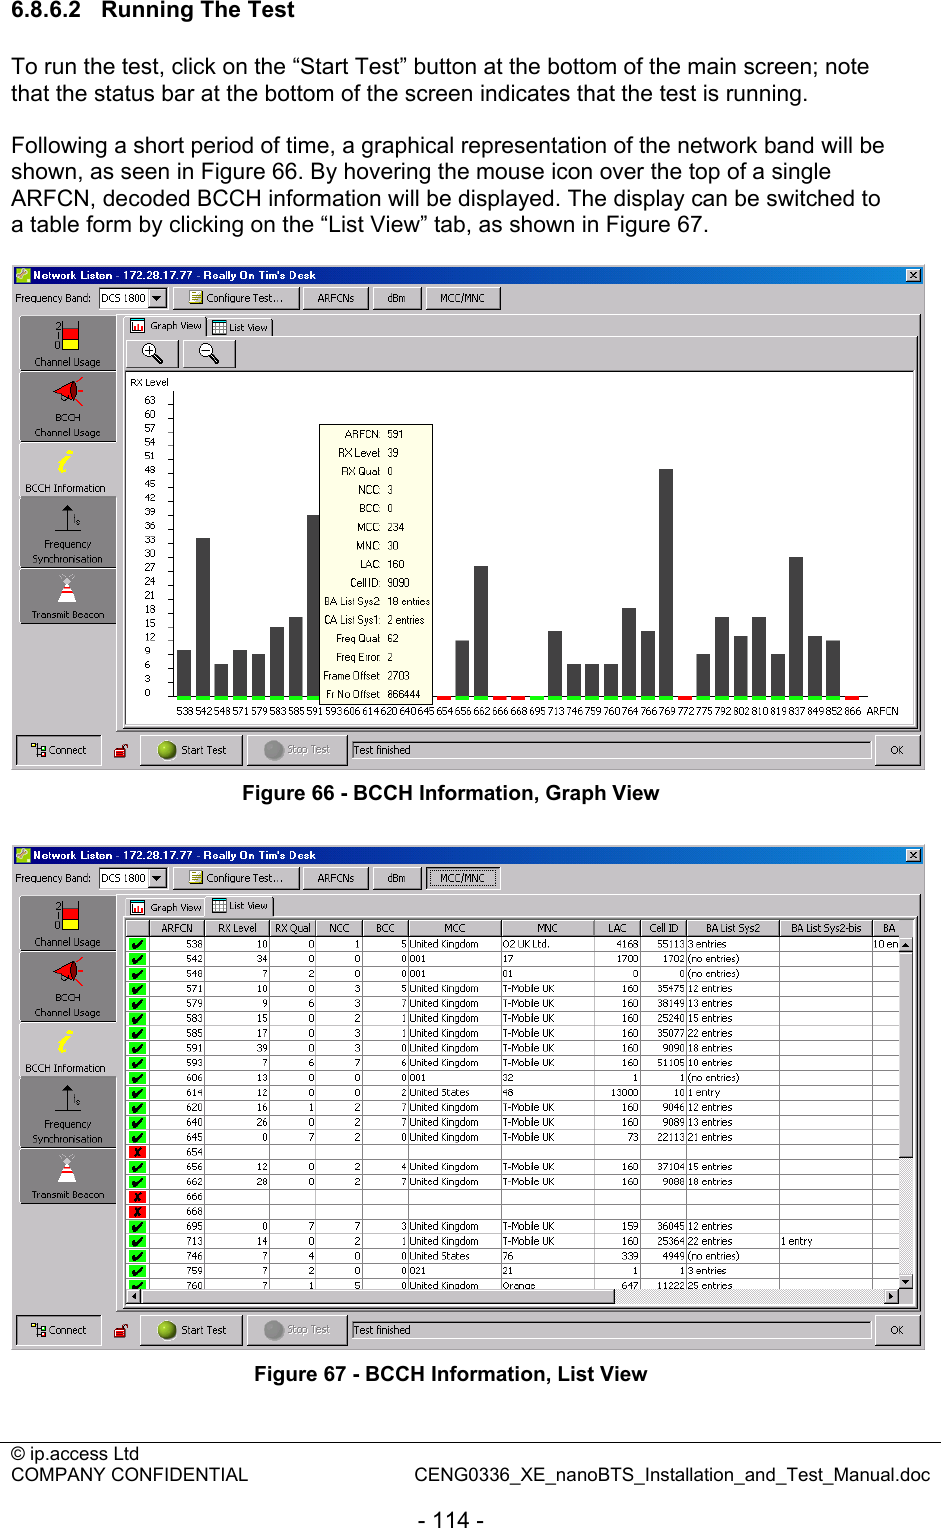Click horizontal scrollbar thumb under list view table
Image resolution: width=941 pixels, height=1528 pixels.
pyautogui.click(x=377, y=1296)
